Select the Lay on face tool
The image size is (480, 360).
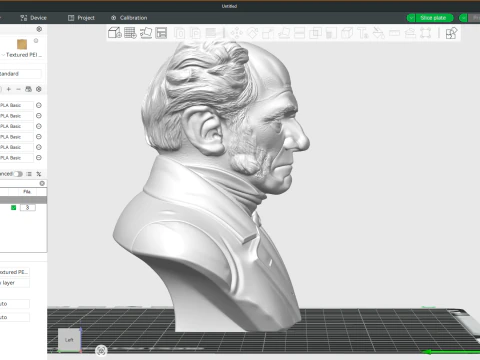[284, 33]
